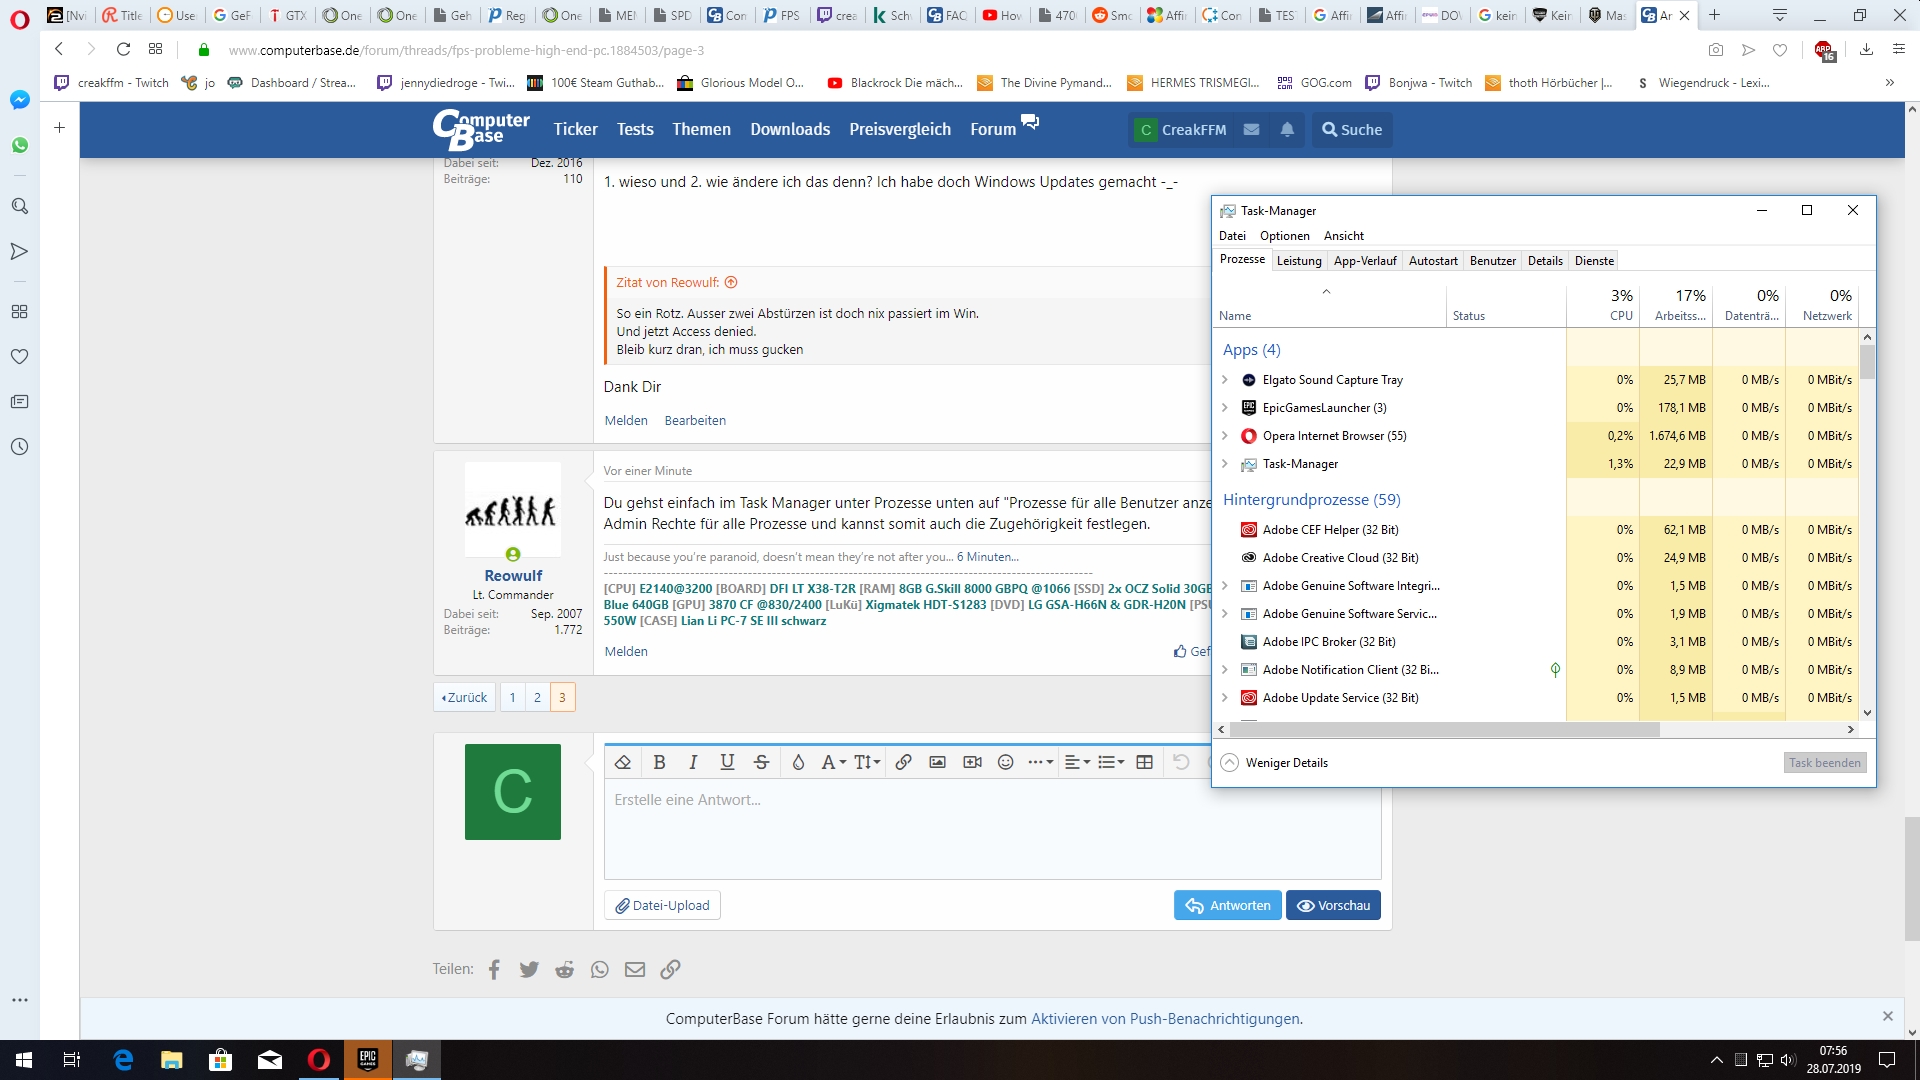Open File Explorer from taskbar
The width and height of the screenshot is (1920, 1080).
click(172, 1060)
